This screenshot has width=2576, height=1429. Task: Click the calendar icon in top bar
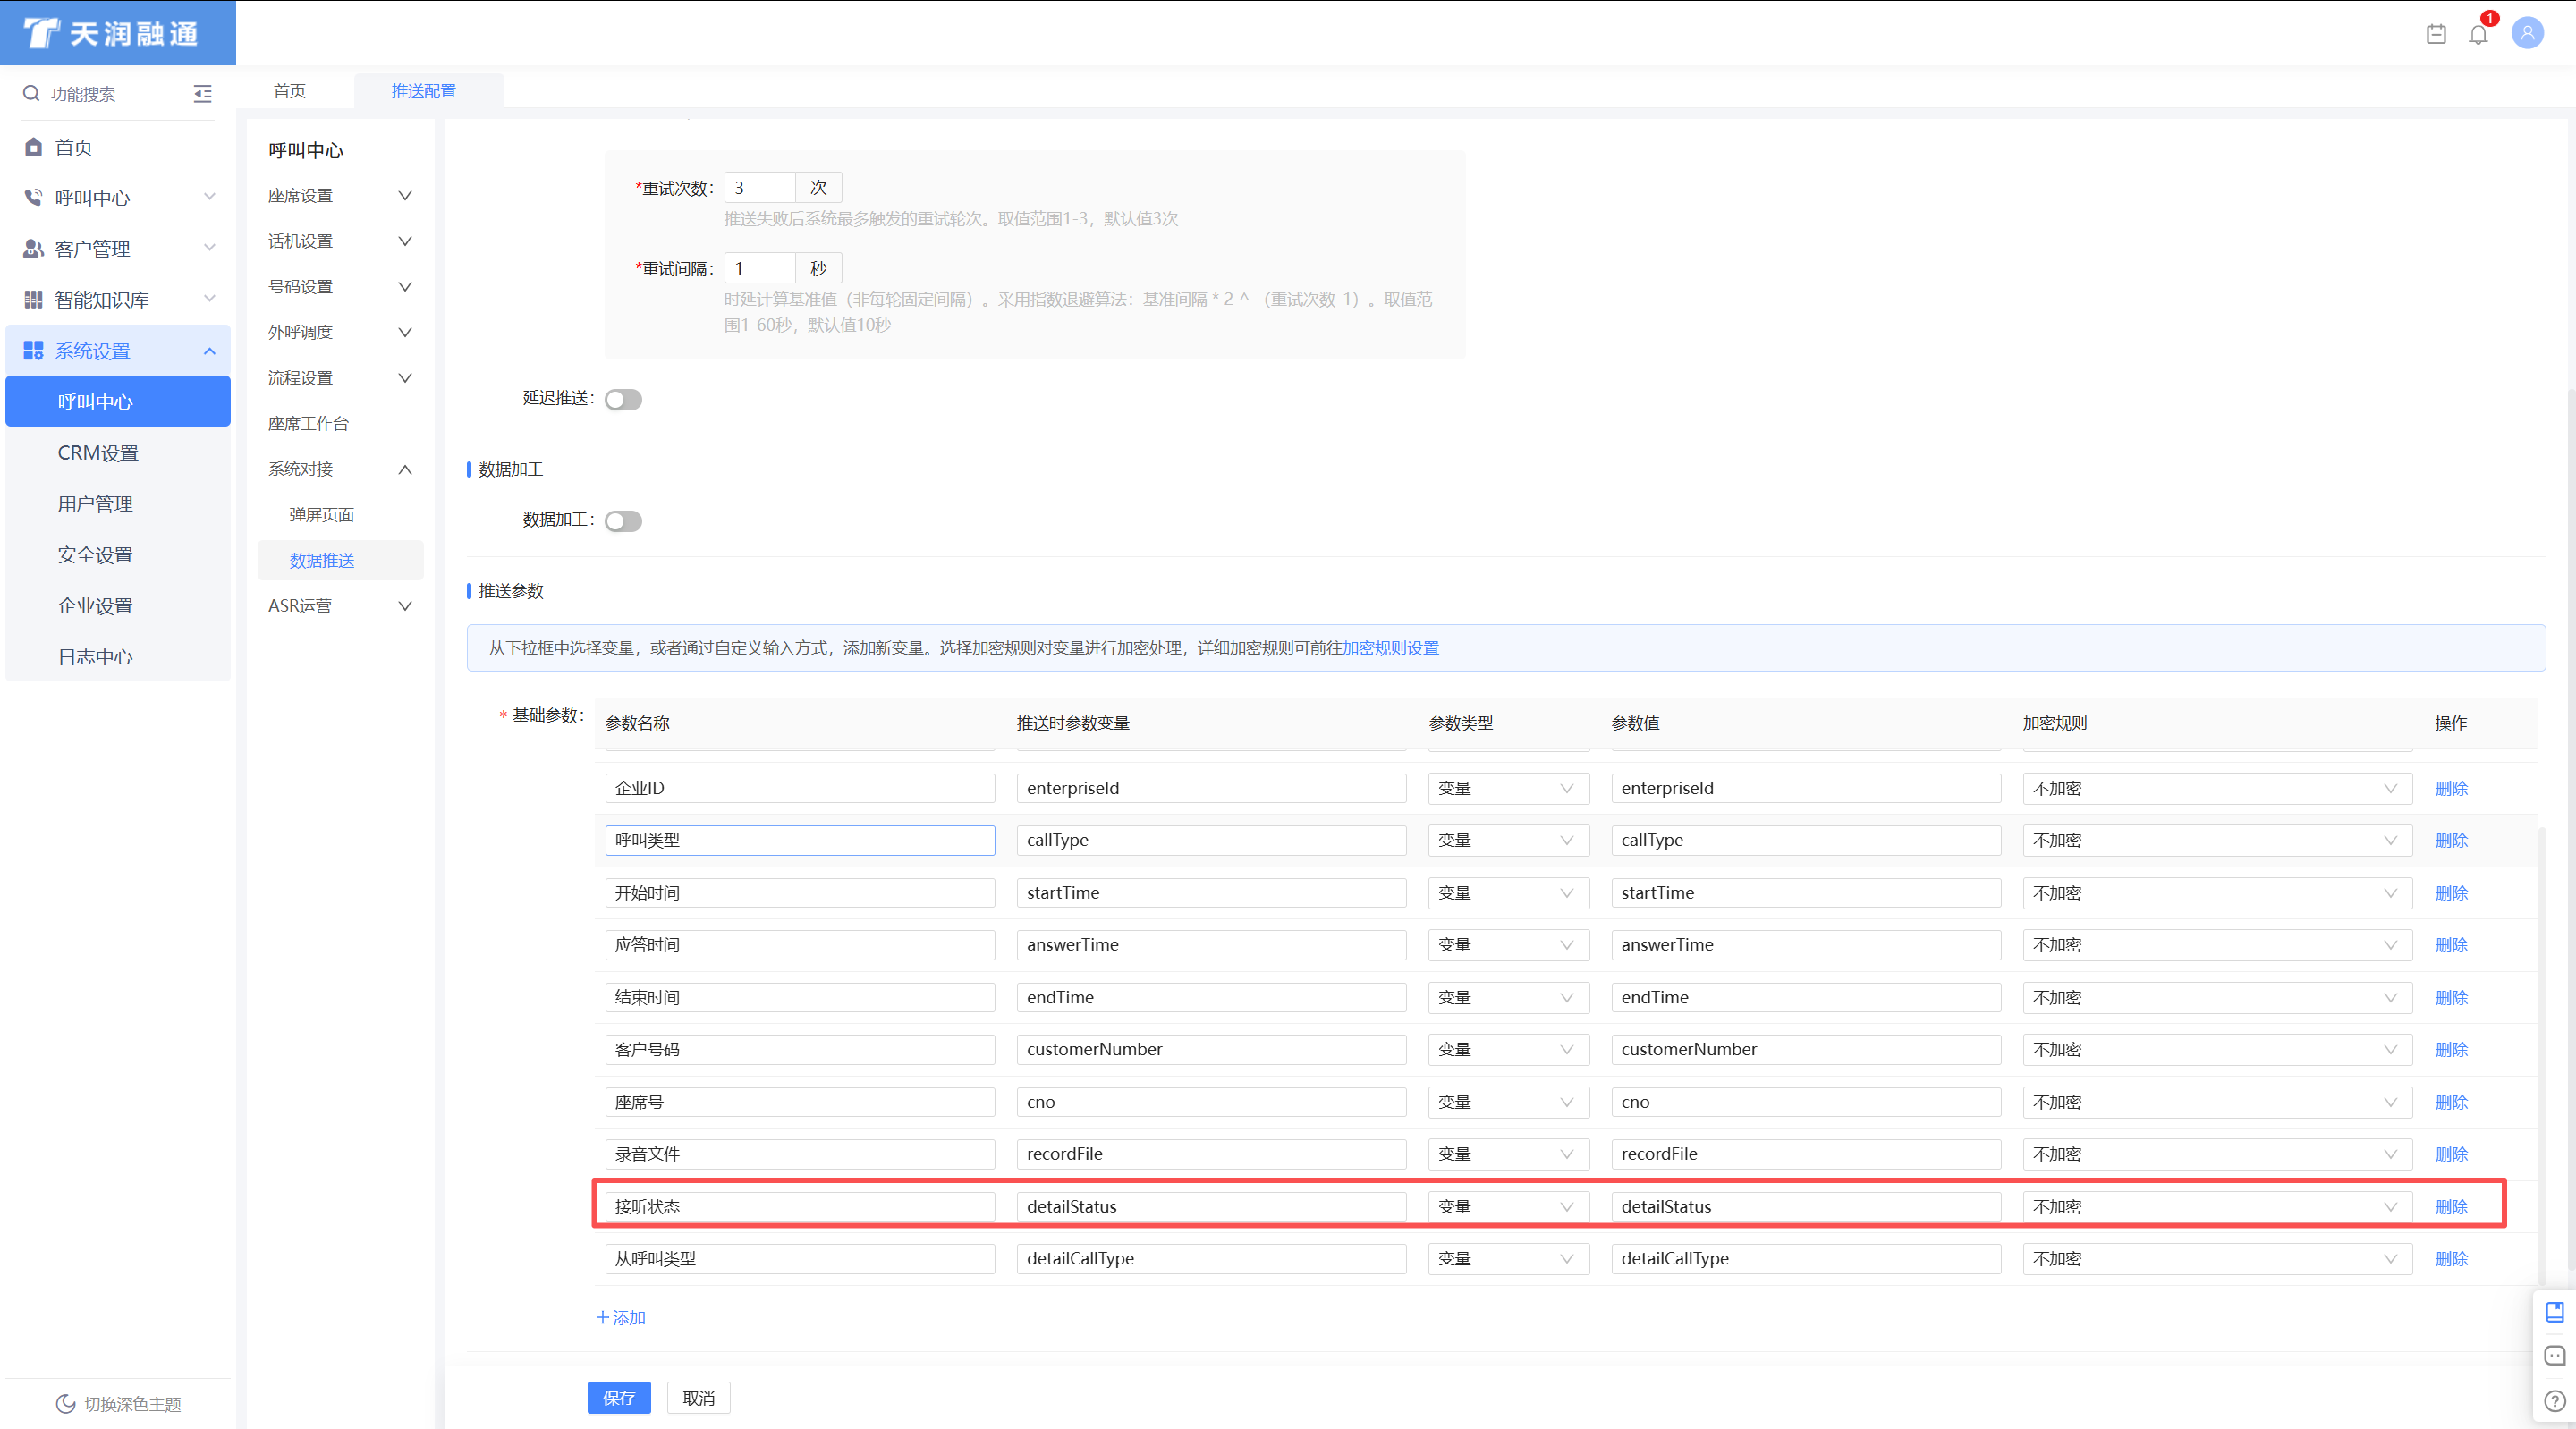2436,34
